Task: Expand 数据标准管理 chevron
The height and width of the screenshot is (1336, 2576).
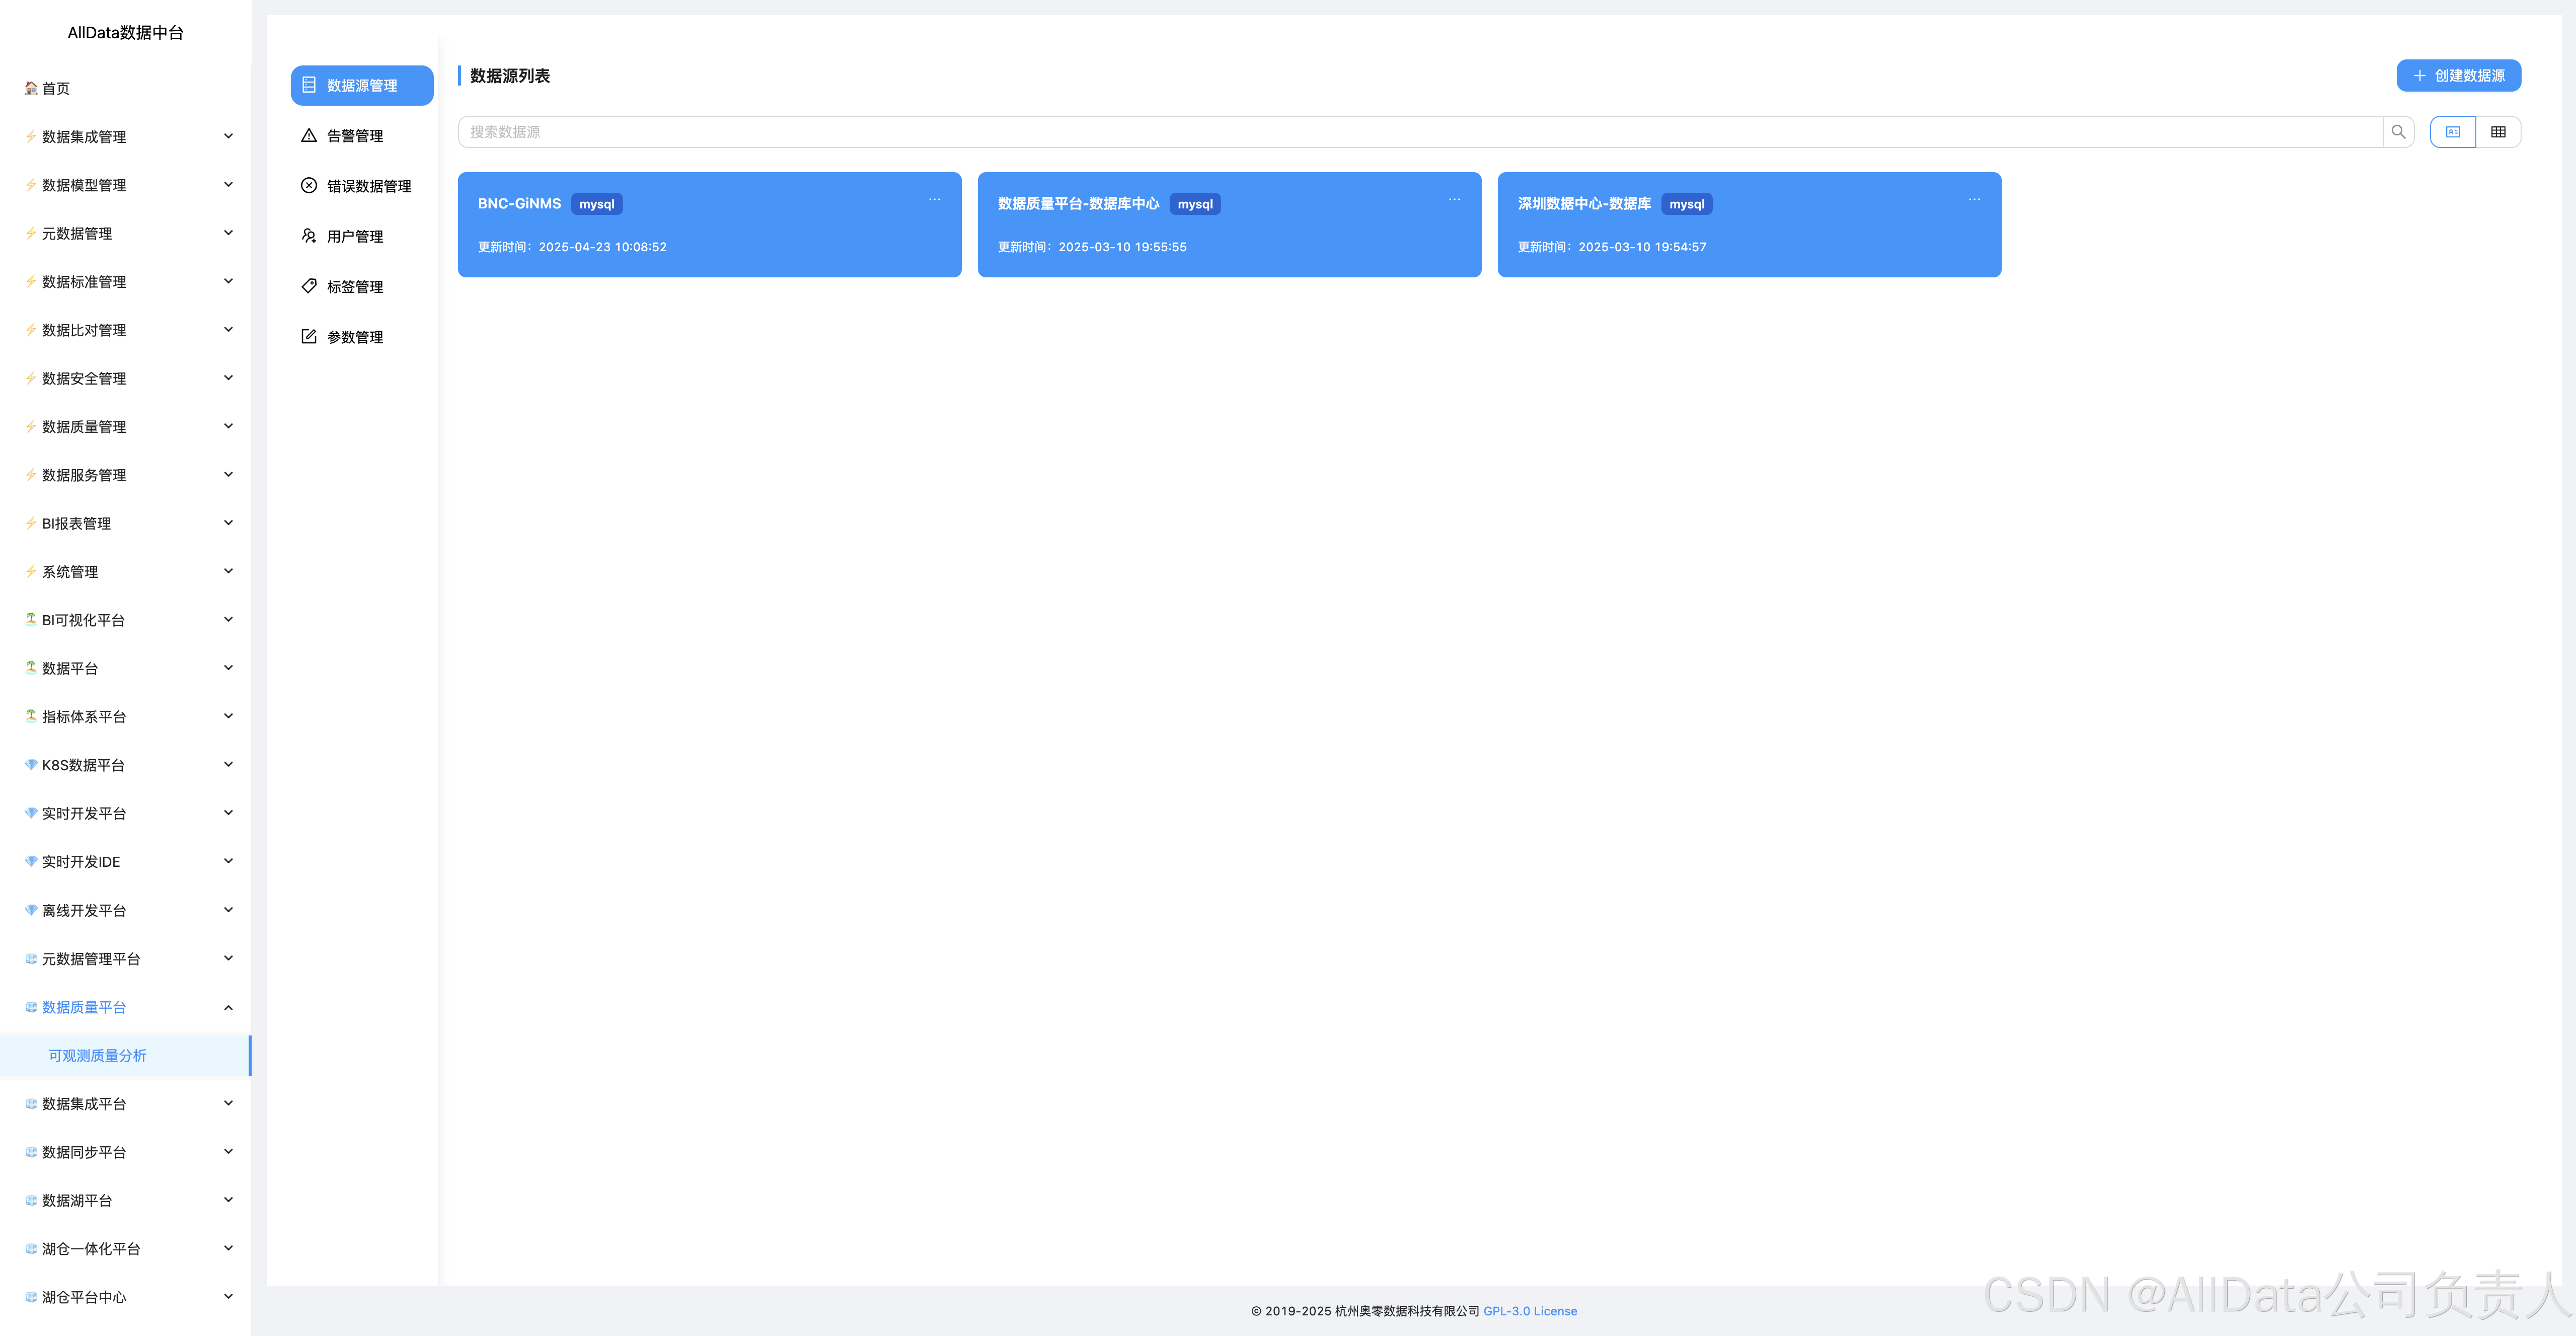Action: 228,281
